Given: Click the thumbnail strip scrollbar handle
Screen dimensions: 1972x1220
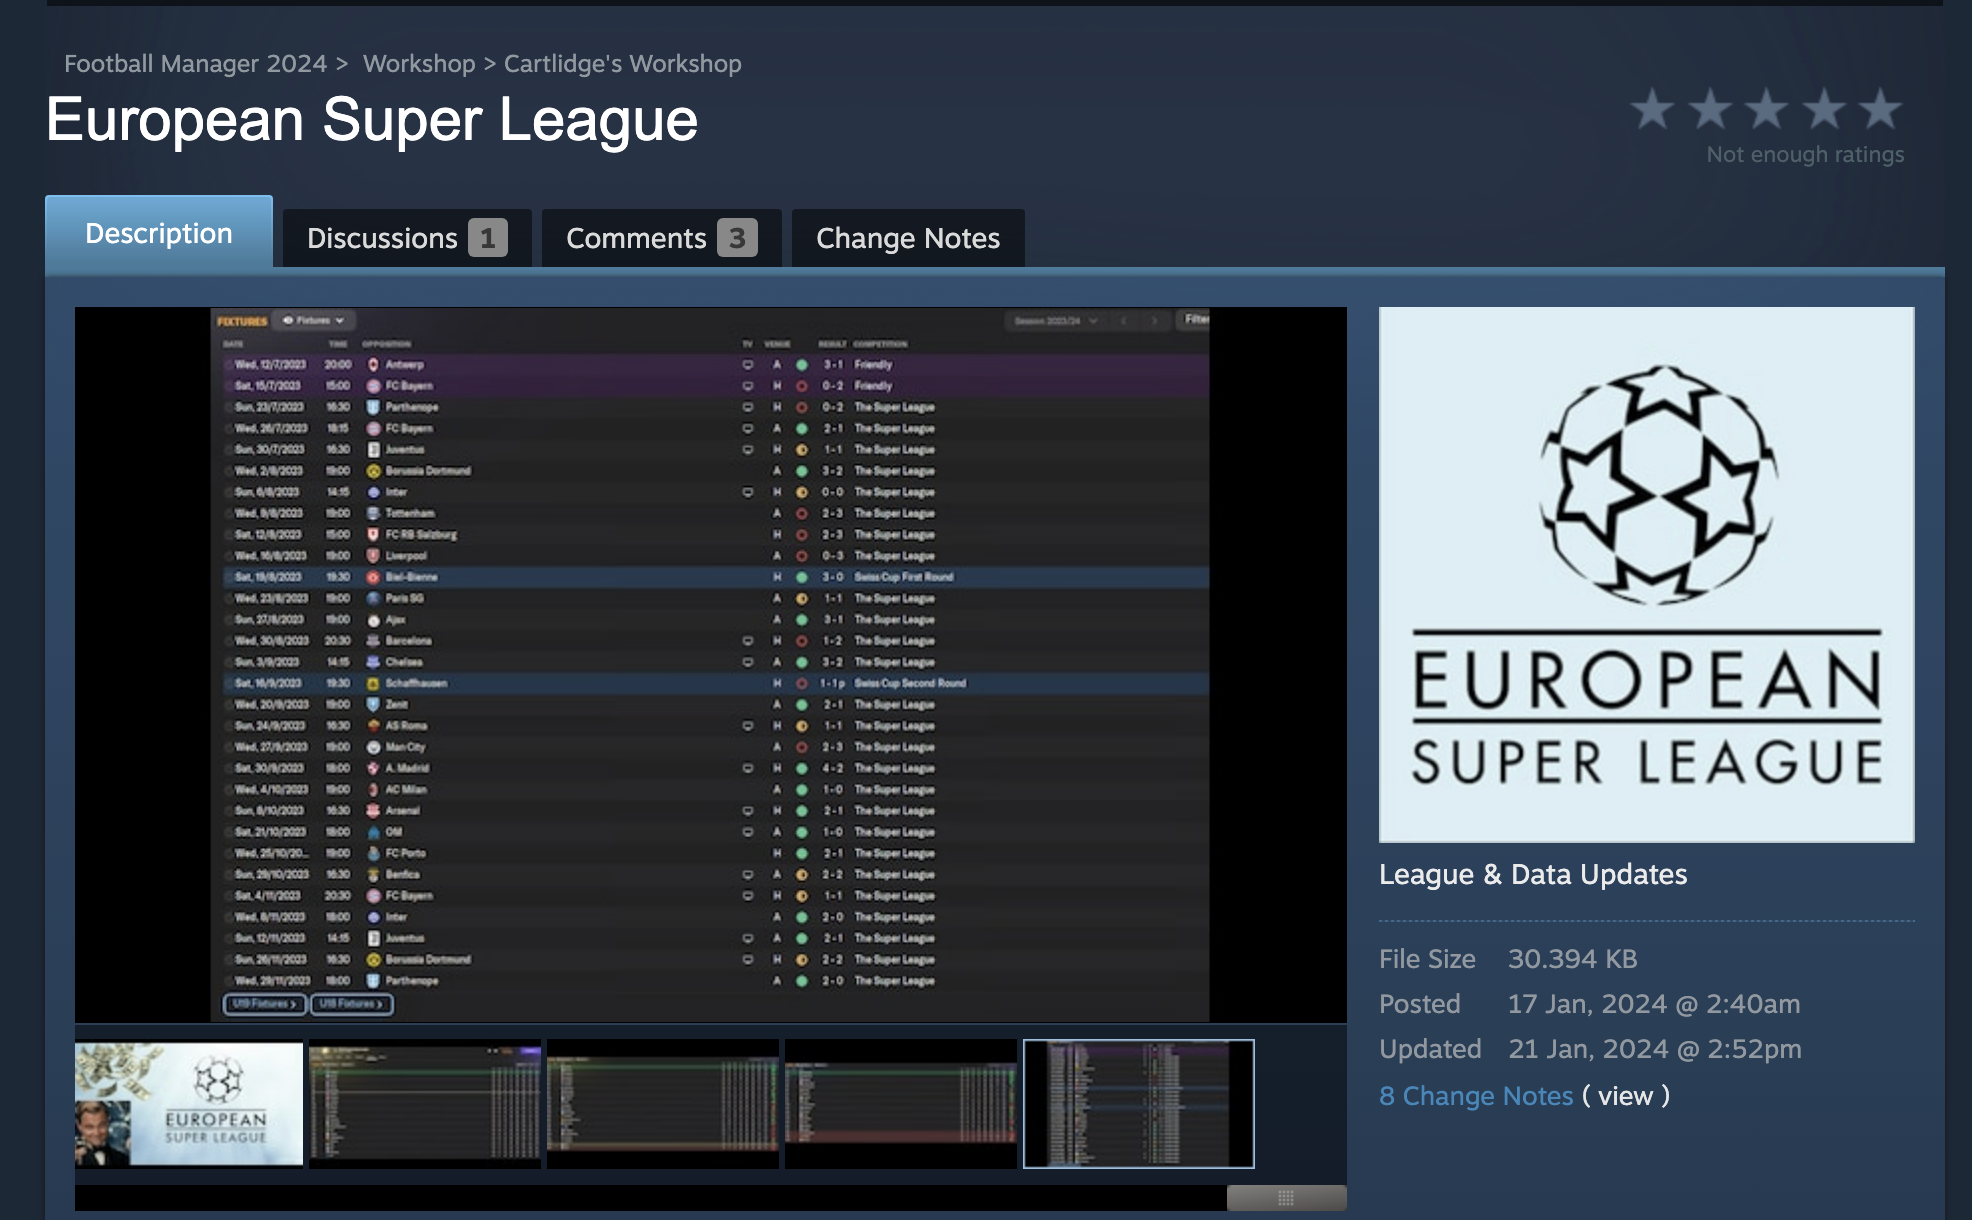Looking at the screenshot, I should point(1286,1197).
